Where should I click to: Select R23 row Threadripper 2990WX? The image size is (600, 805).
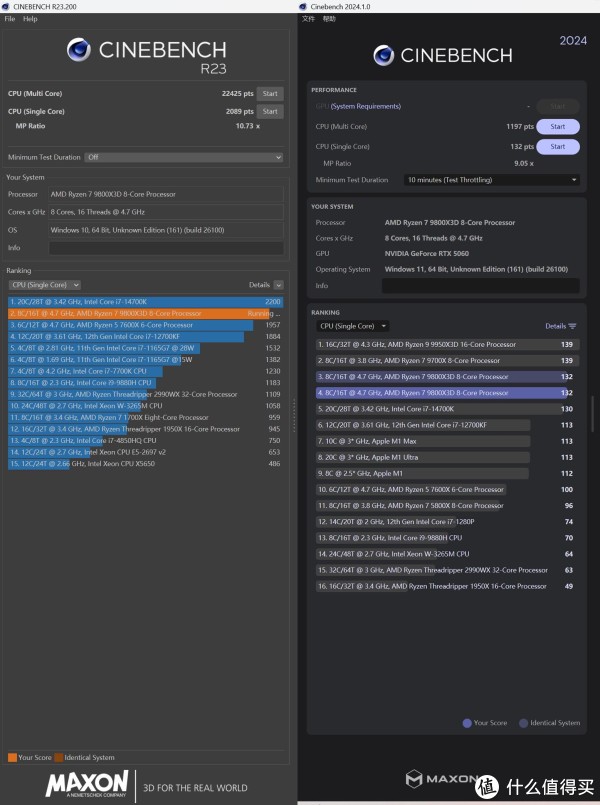click(x=146, y=394)
